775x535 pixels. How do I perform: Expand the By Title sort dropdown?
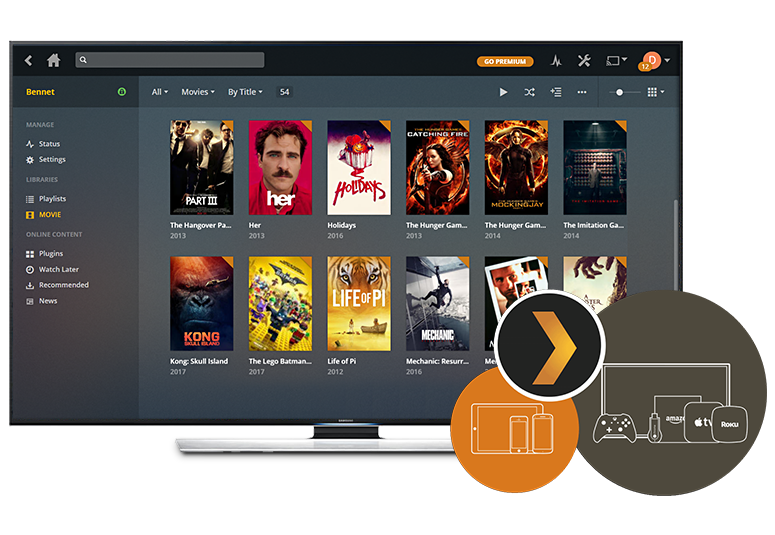245,92
